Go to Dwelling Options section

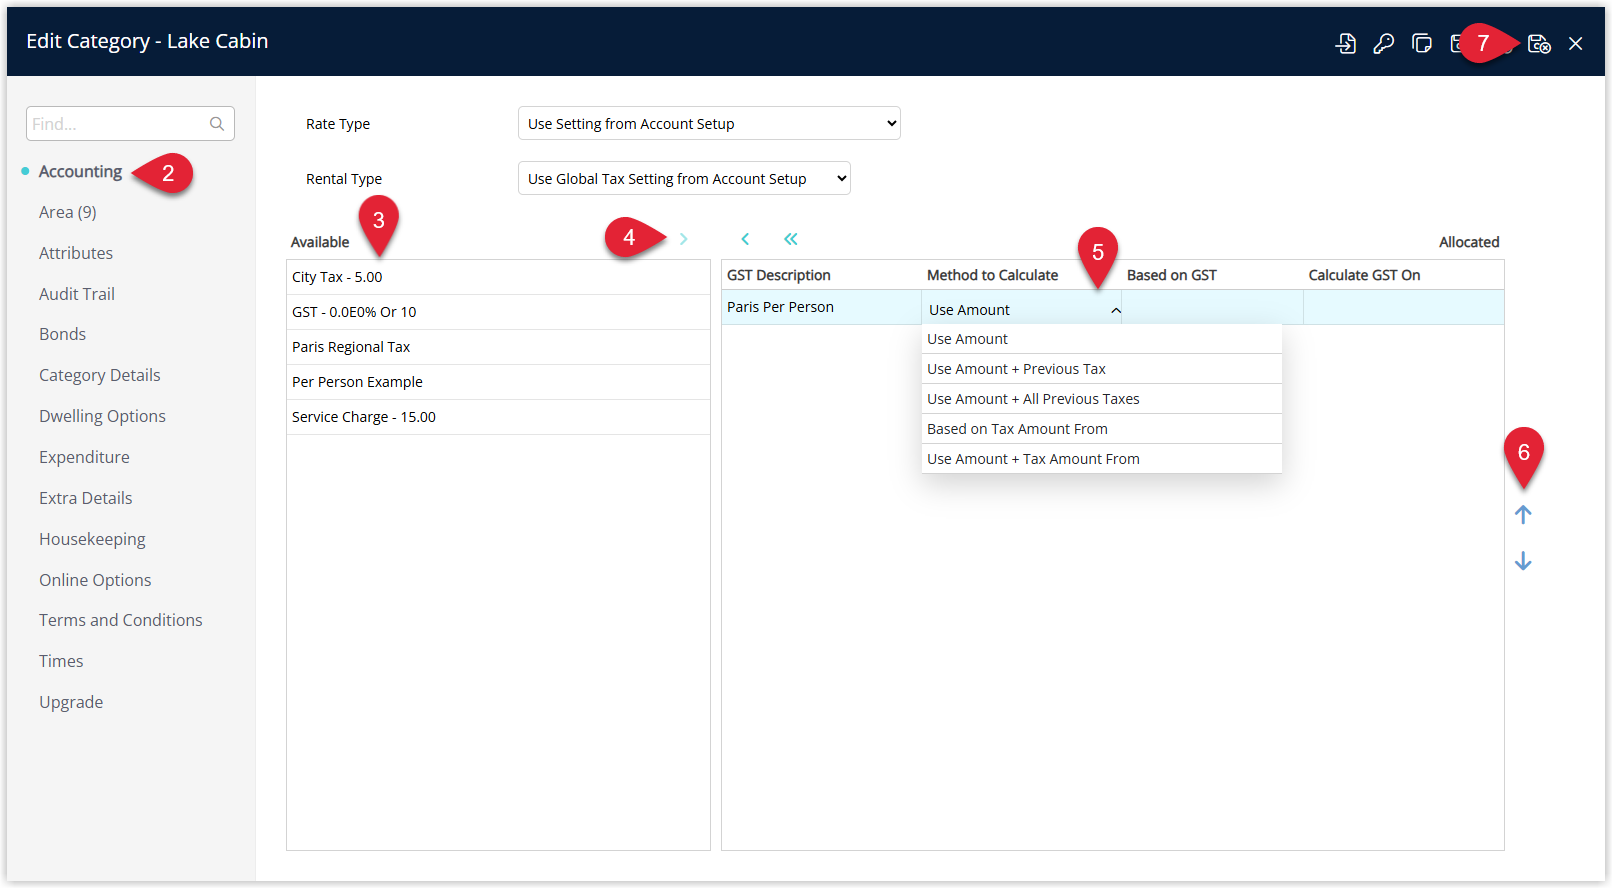tap(102, 416)
